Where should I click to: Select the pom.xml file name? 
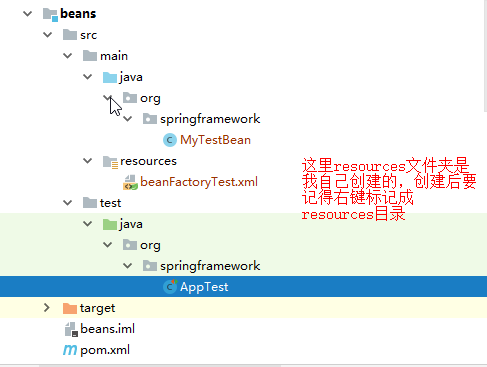pyautogui.click(x=105, y=350)
